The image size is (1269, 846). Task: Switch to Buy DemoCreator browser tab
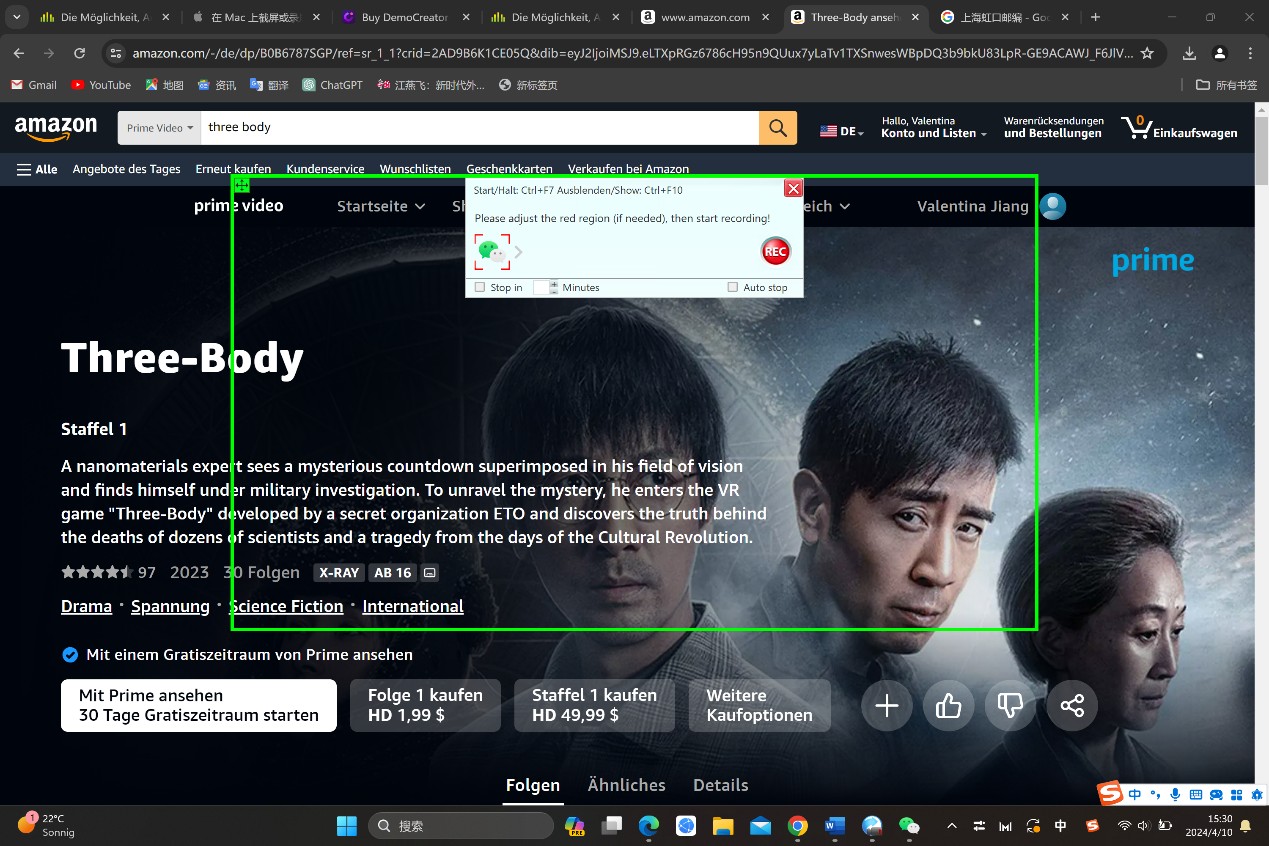405,17
